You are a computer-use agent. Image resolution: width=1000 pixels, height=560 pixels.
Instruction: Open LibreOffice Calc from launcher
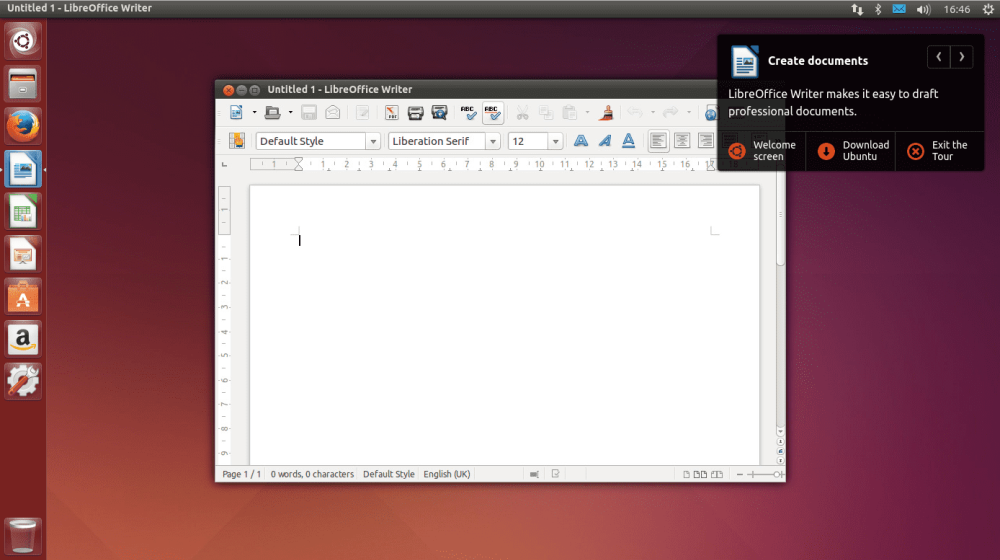[x=23, y=212]
